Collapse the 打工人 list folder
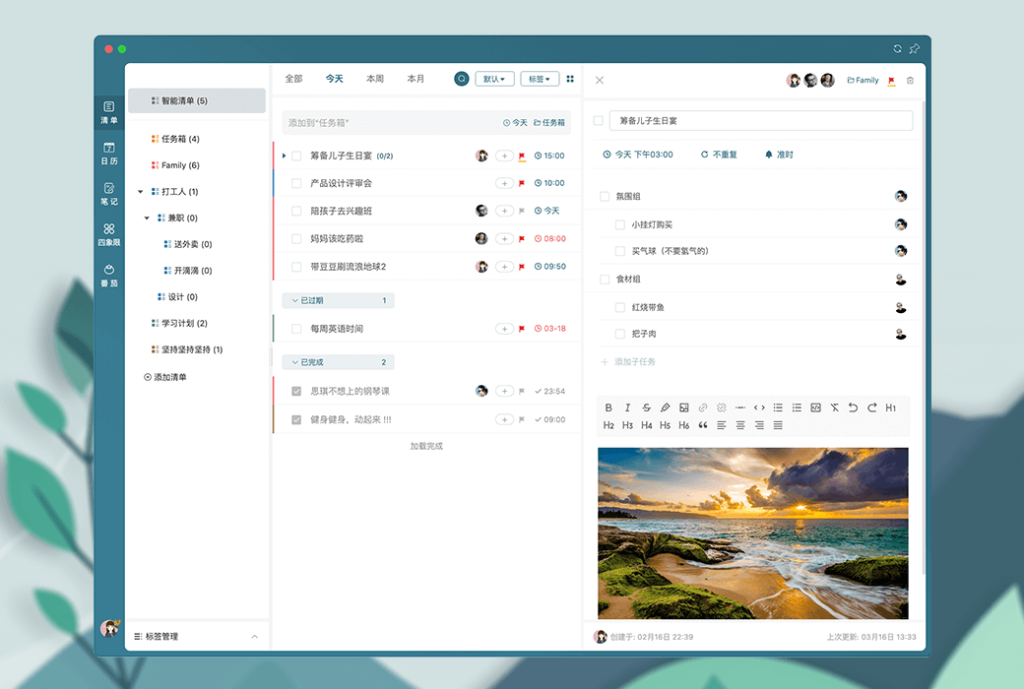Image resolution: width=1024 pixels, height=689 pixels. pos(140,192)
